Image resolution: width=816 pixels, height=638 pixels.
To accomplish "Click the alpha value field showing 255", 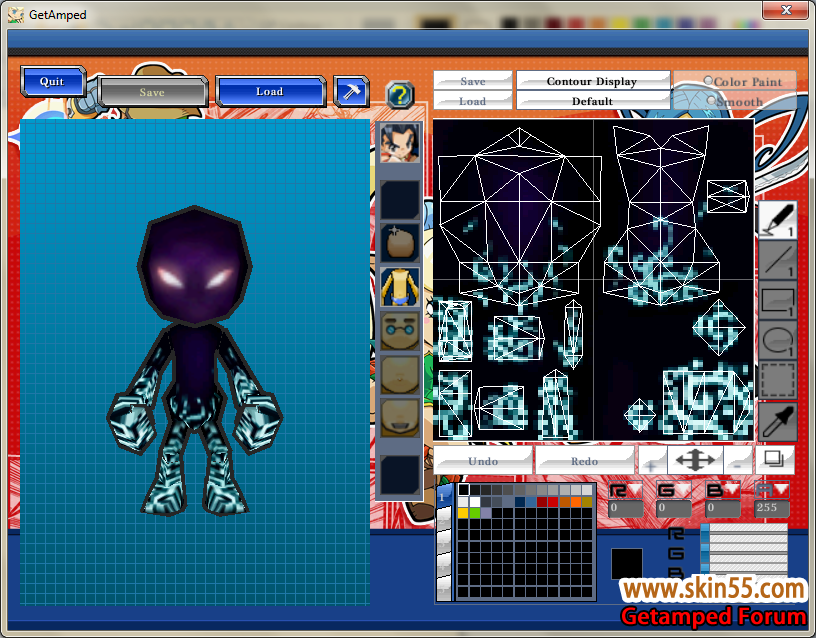I will pyautogui.click(x=772, y=508).
